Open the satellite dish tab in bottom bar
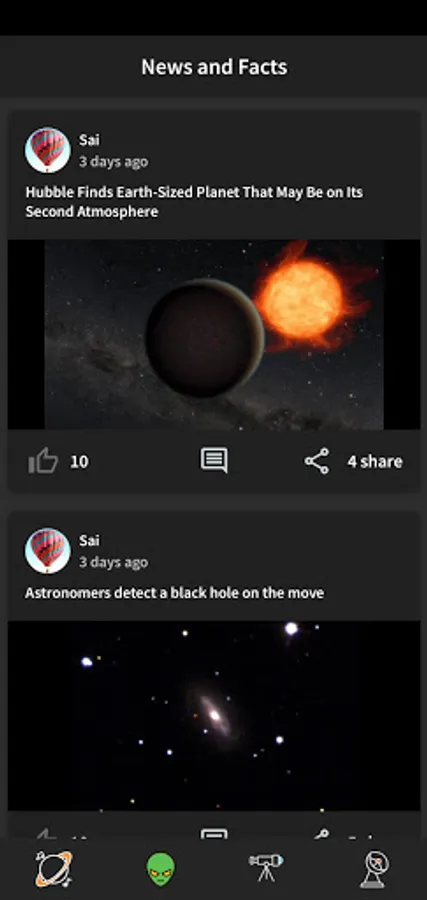Image resolution: width=427 pixels, height=900 pixels. pos(374,869)
